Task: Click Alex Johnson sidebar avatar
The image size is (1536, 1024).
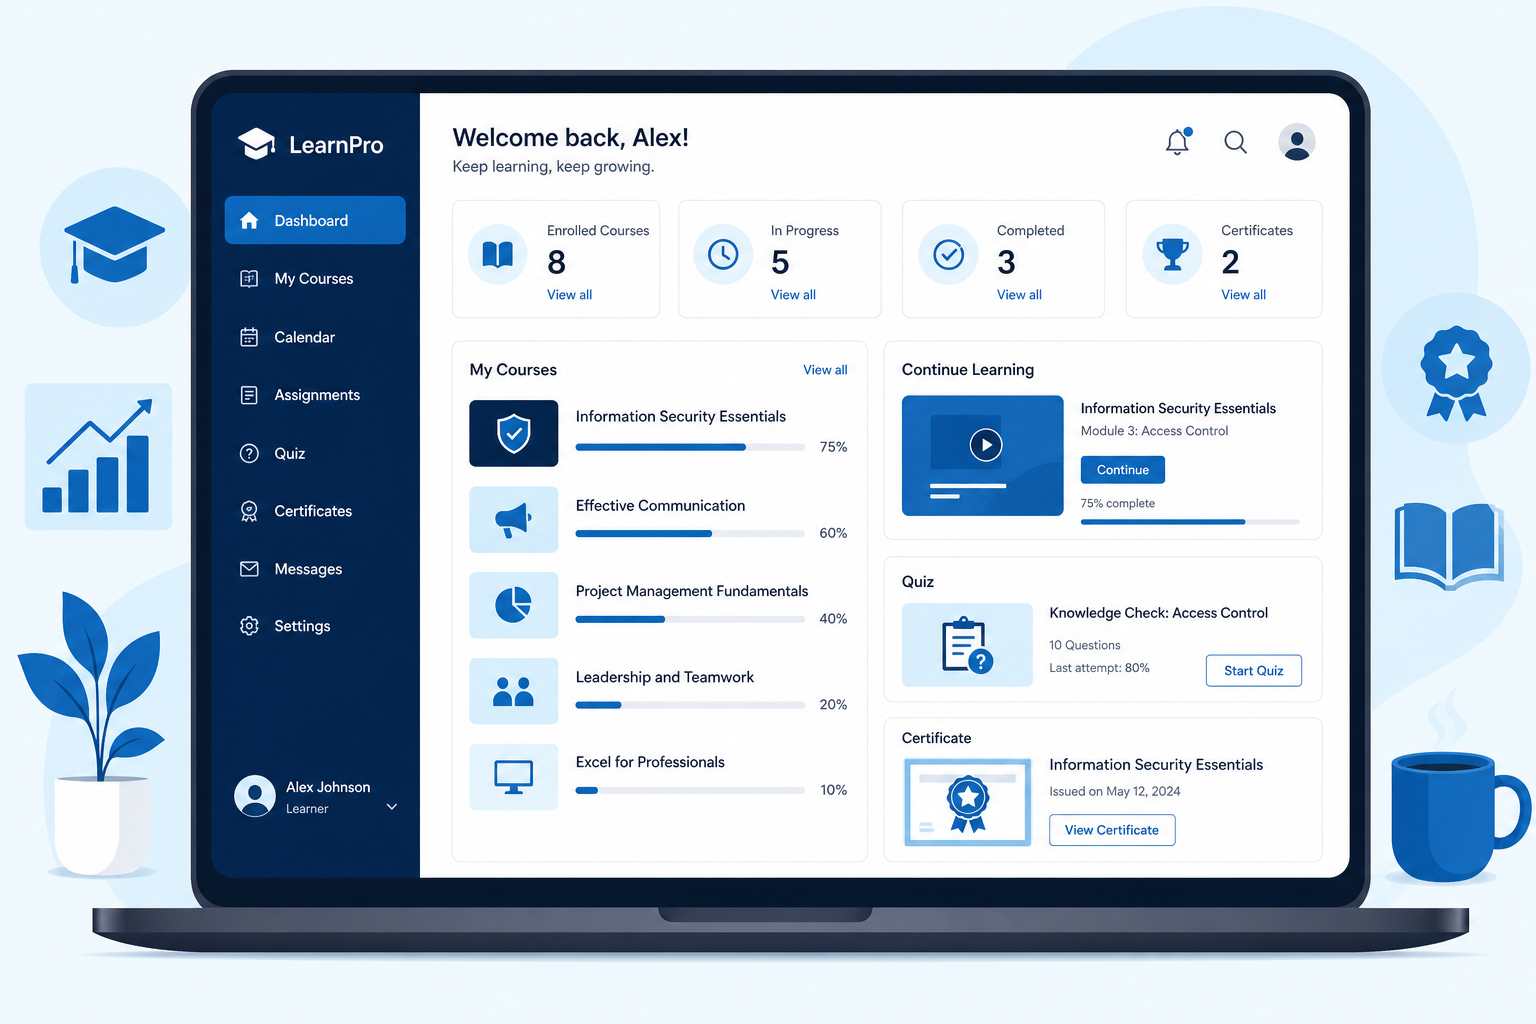Action: (x=255, y=796)
